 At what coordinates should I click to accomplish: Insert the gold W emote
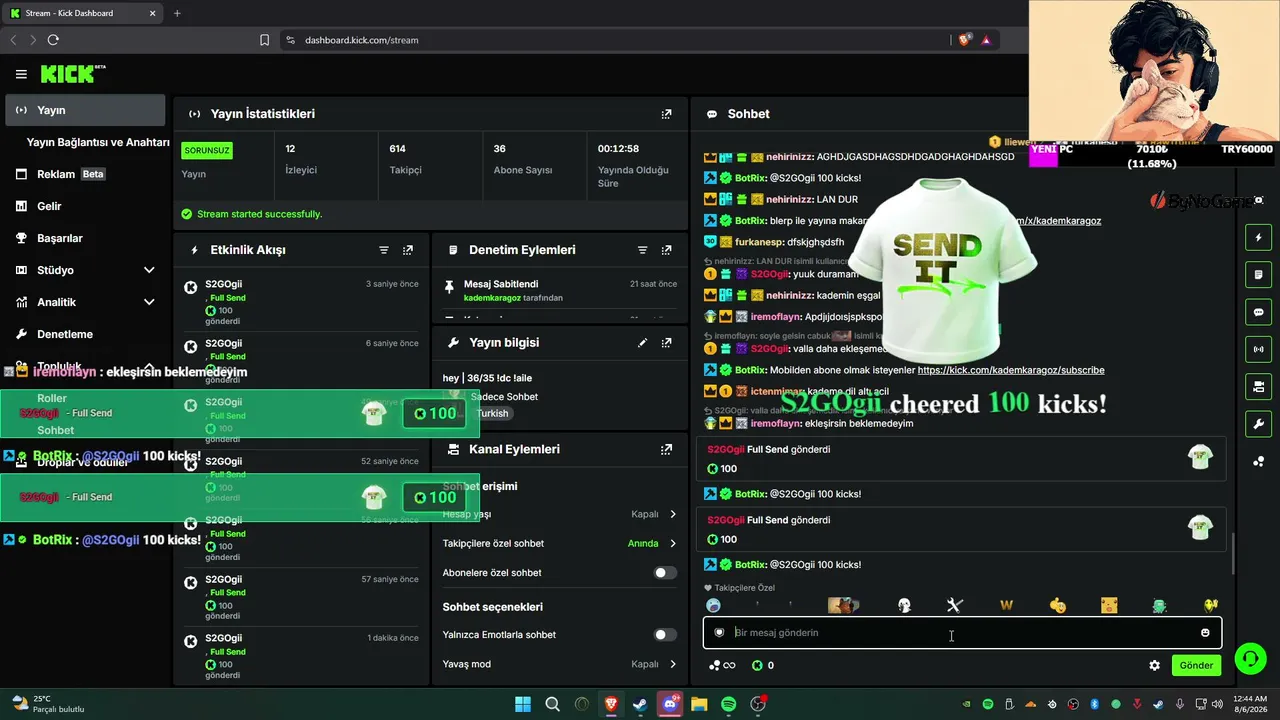(1006, 605)
